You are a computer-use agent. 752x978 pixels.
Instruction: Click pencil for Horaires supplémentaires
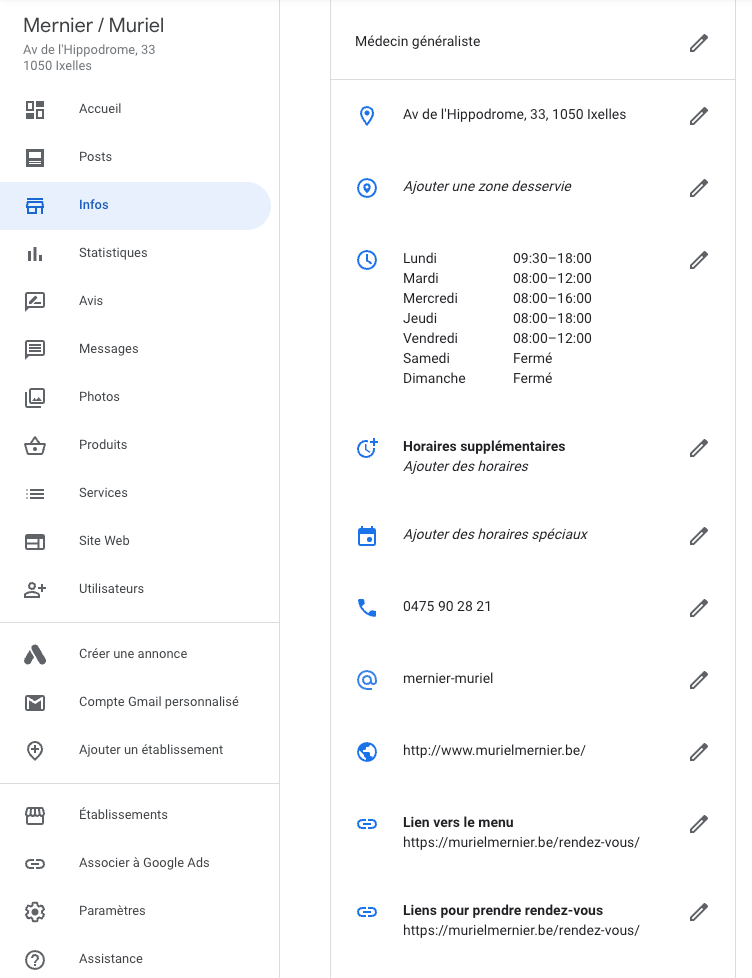point(699,448)
